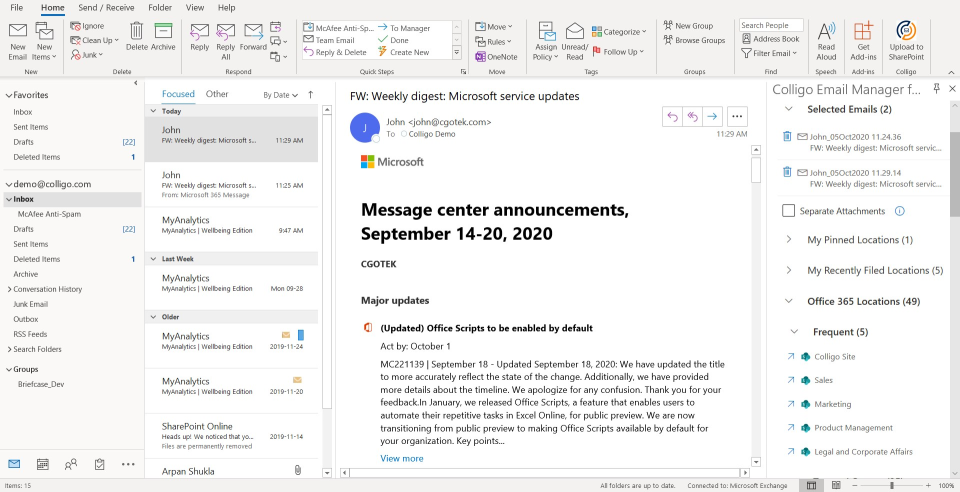Click New Group in Groups section
Screen dimensions: 960x492
[x=688, y=26]
